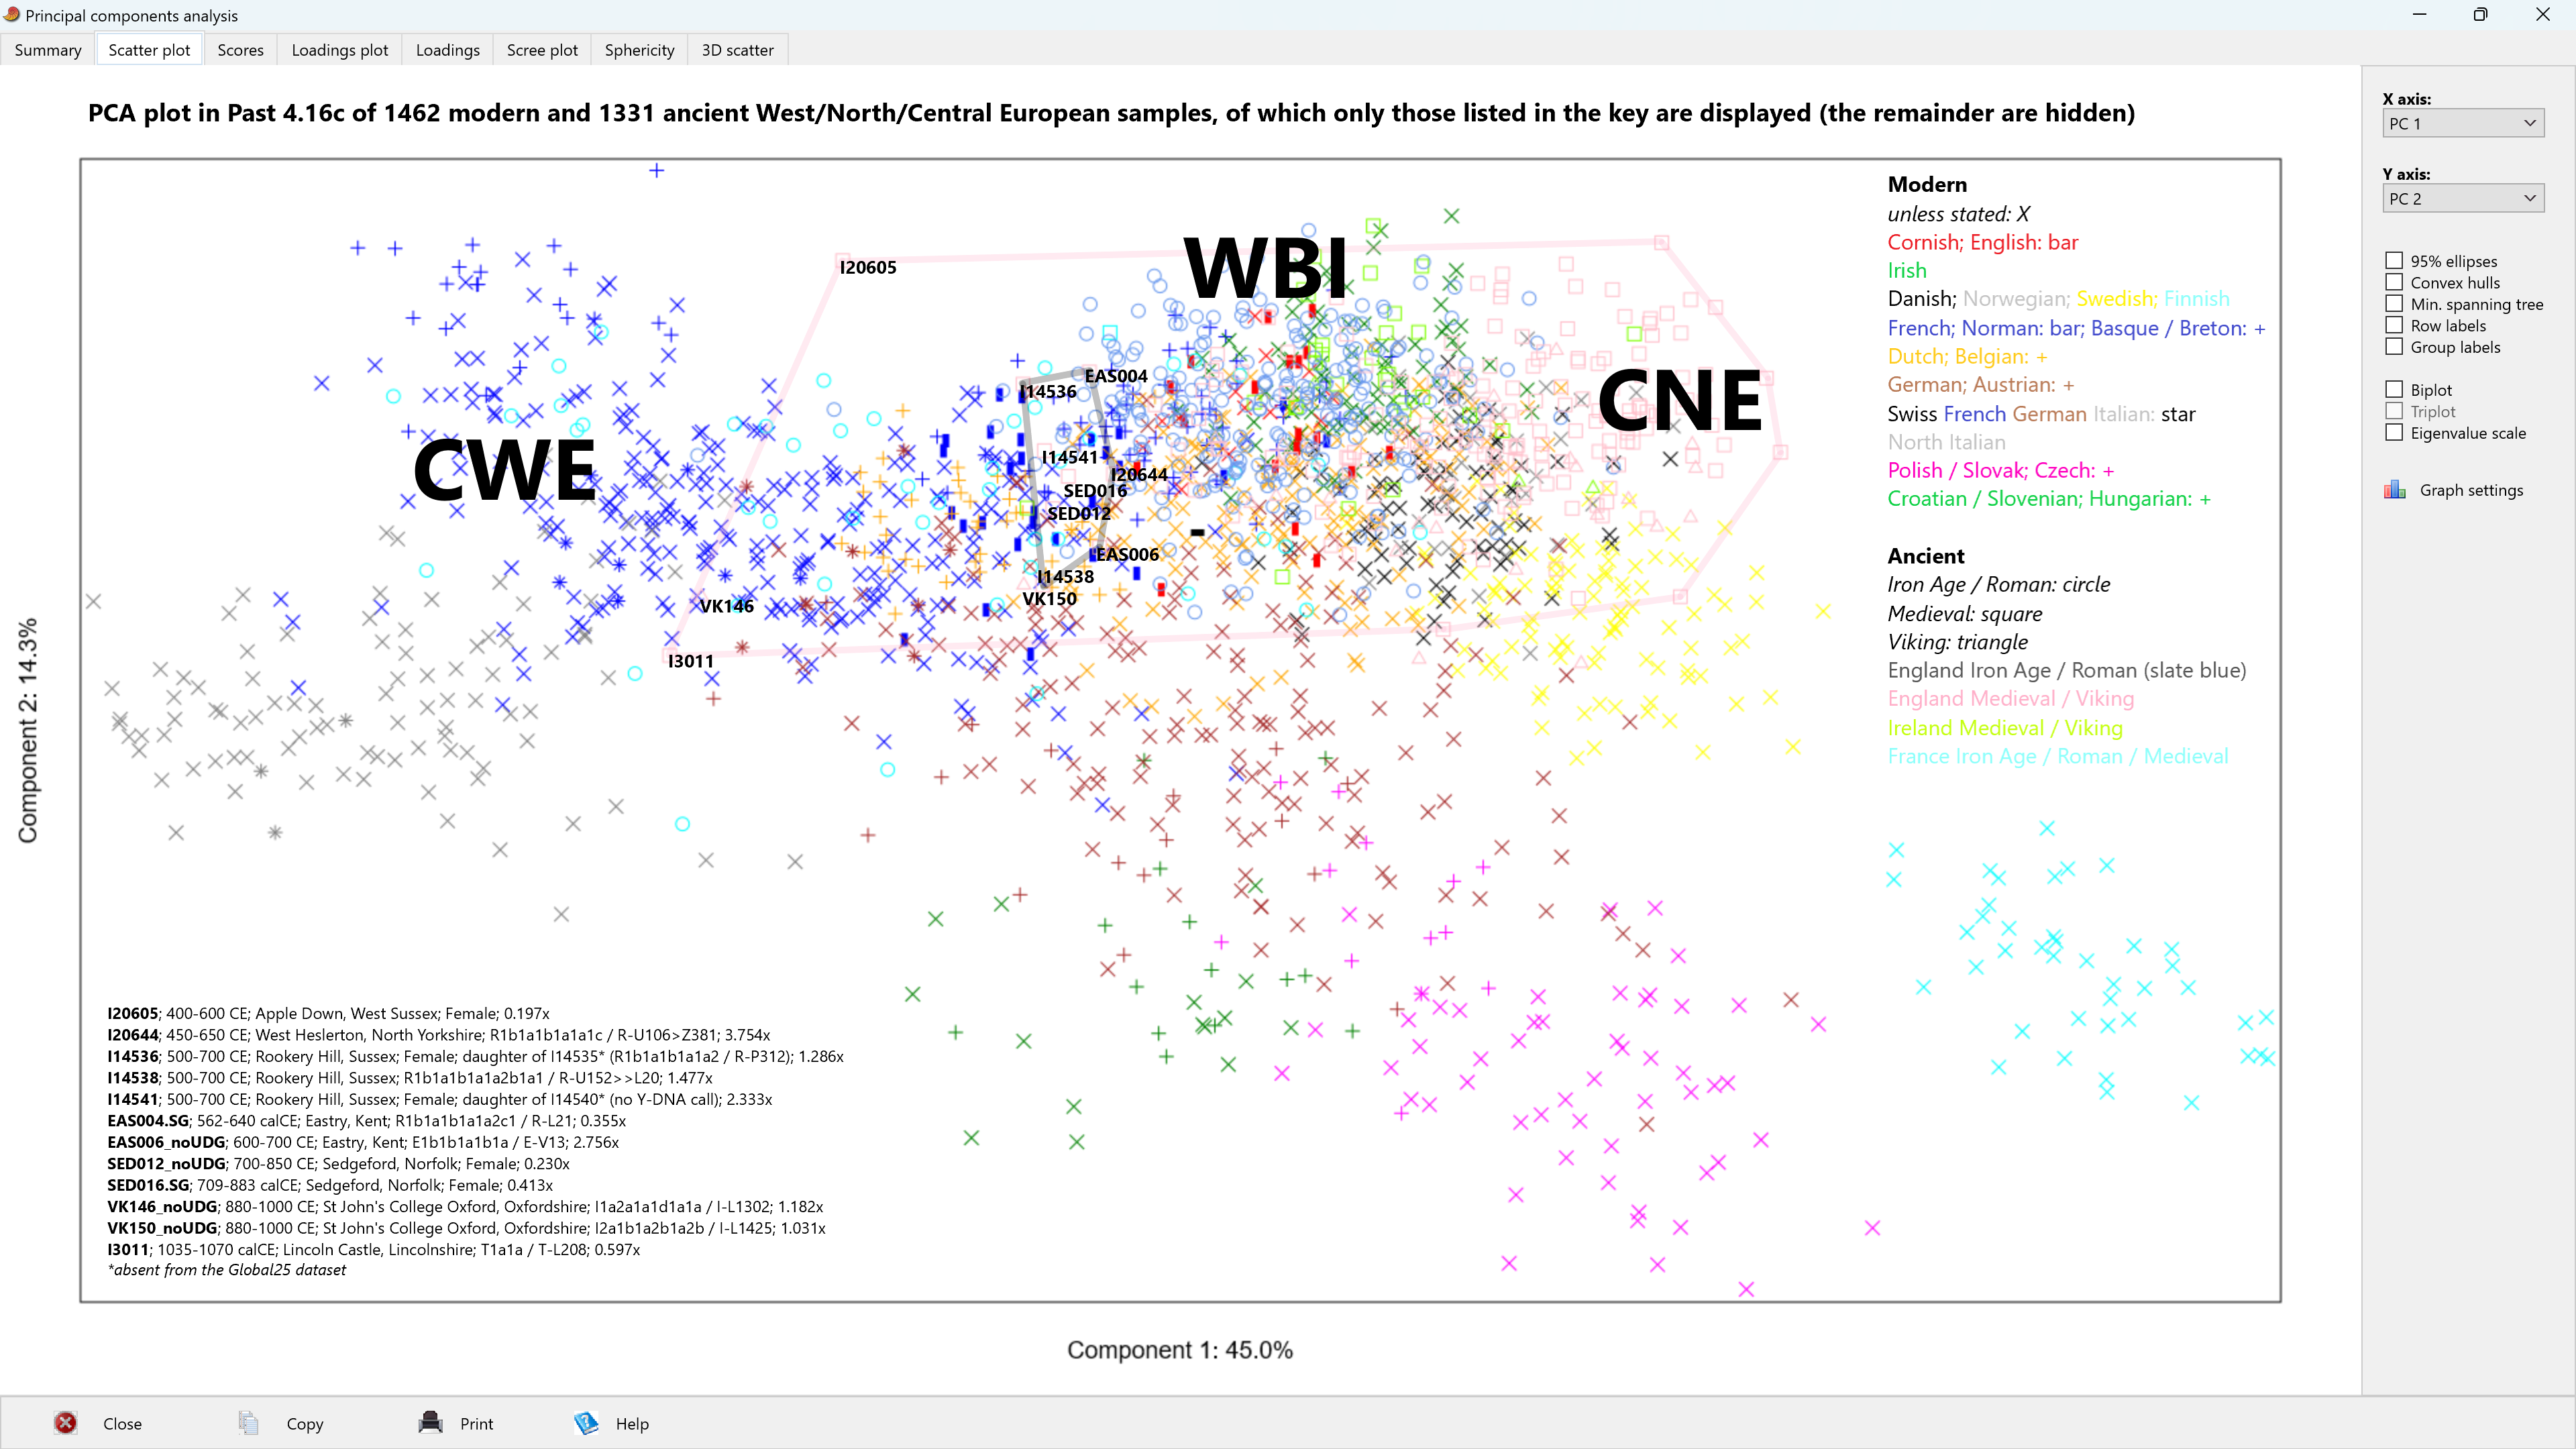Open Graph settings via the bar chart icon

[2395, 489]
